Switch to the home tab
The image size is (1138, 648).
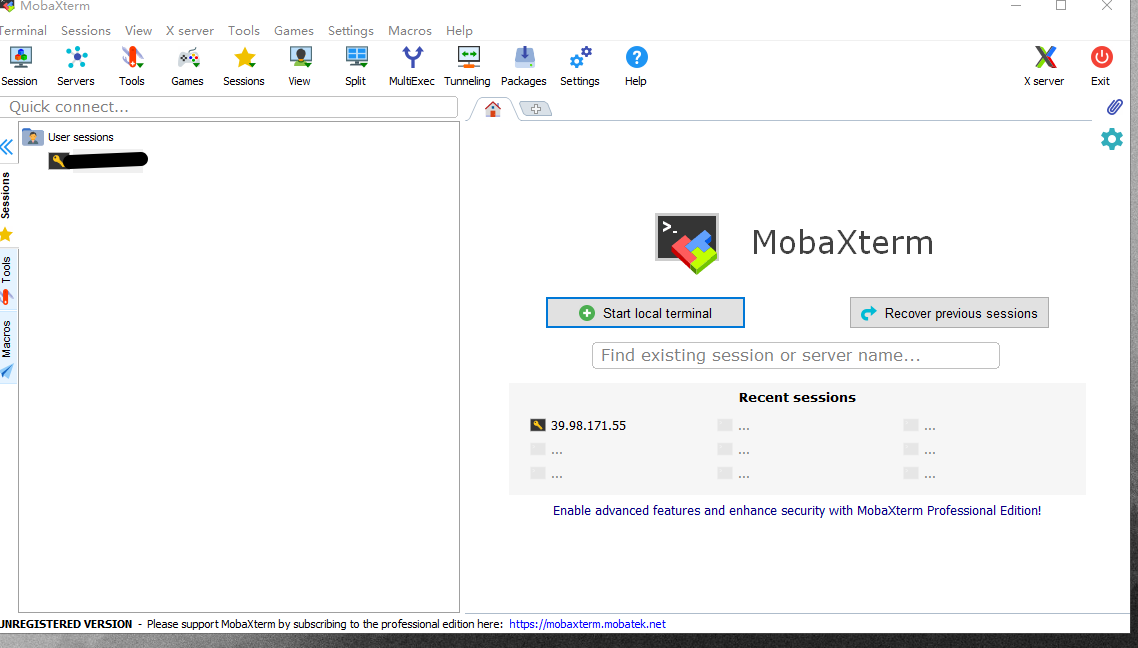(x=493, y=110)
